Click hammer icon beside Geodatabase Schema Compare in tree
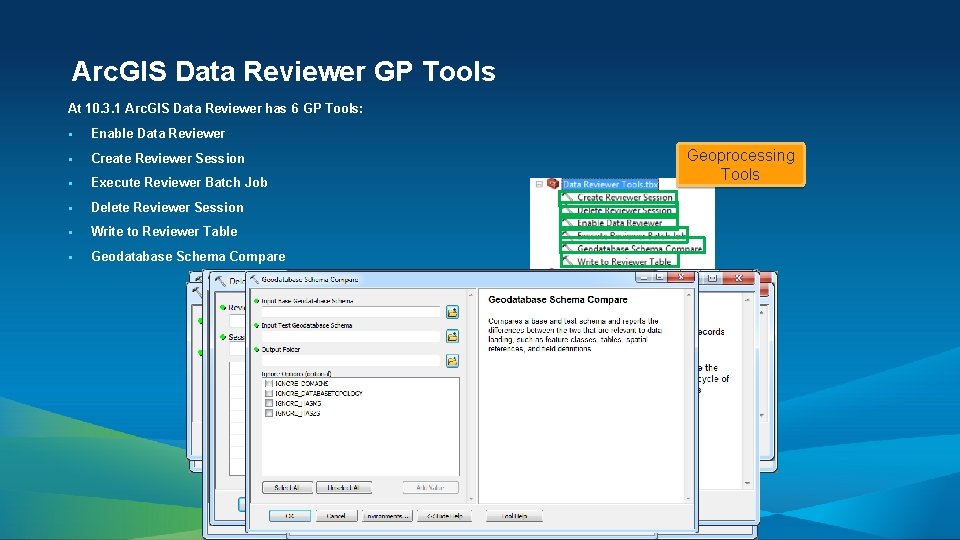Screen dimensions: 960x540 click(x=568, y=249)
